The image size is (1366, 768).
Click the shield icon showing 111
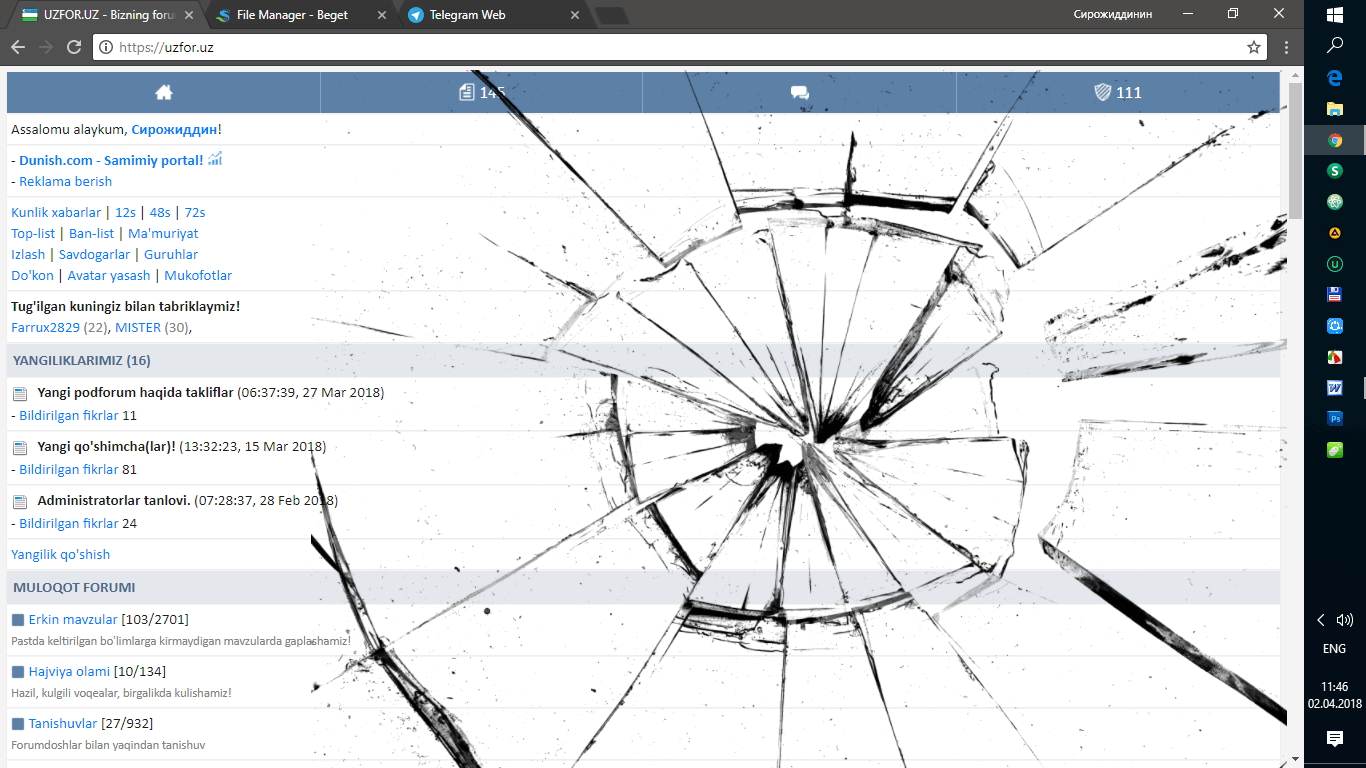[x=1102, y=92]
